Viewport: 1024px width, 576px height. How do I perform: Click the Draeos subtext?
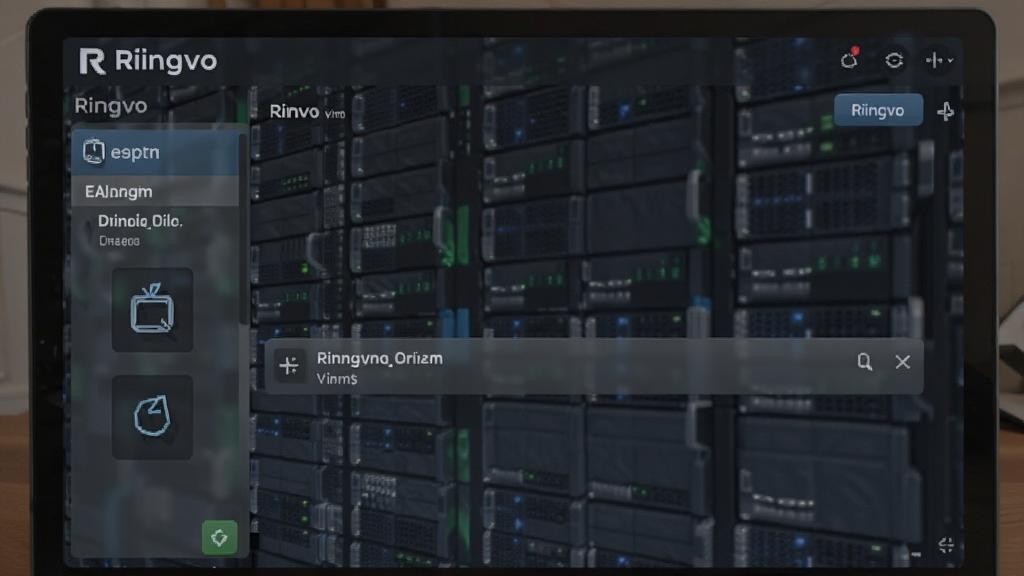[x=119, y=241]
